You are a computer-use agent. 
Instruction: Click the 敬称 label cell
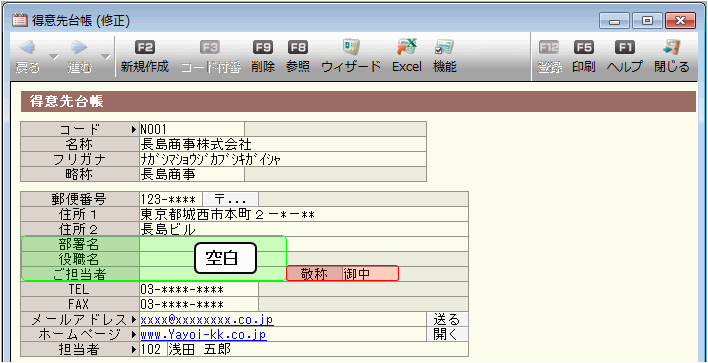tap(314, 274)
